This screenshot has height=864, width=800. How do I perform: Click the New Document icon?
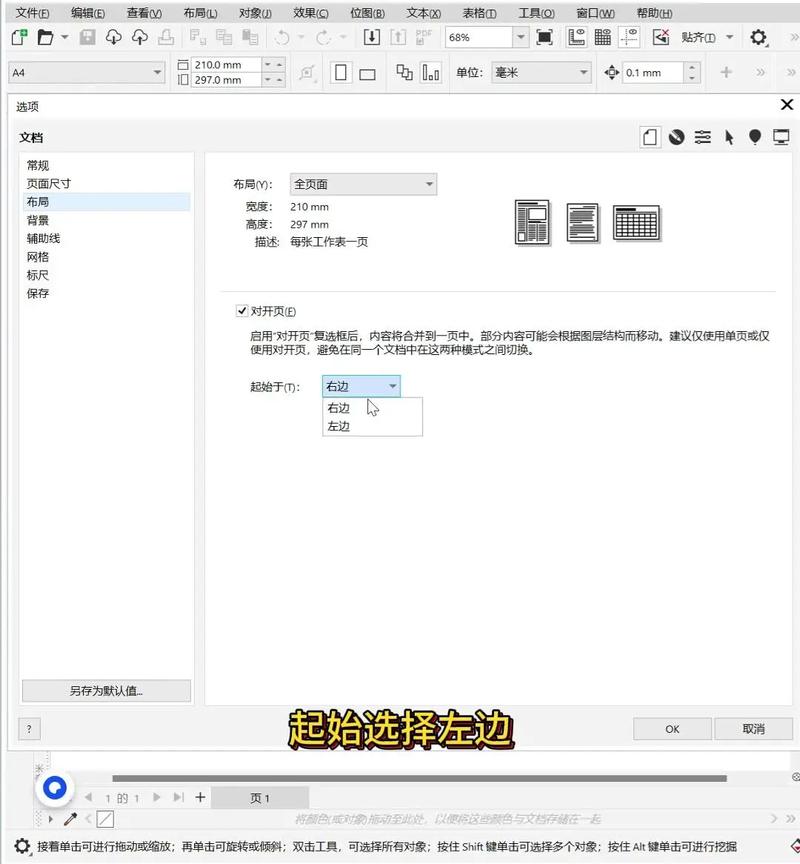tap(17, 37)
